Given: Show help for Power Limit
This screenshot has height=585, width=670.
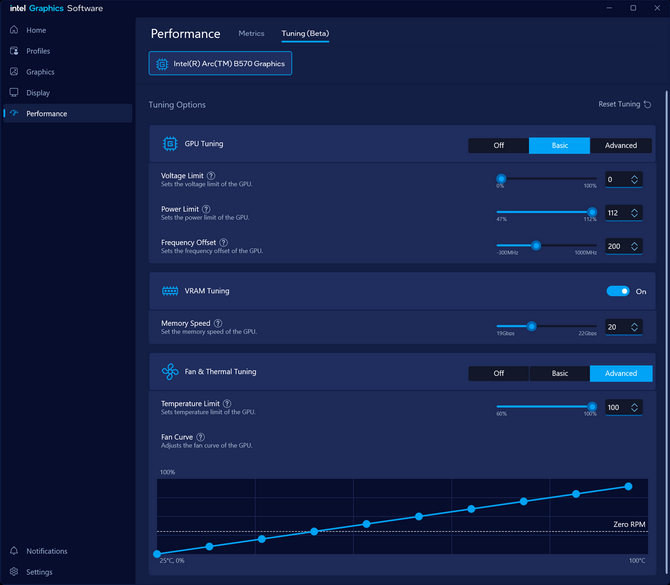Looking at the screenshot, I should [206, 209].
